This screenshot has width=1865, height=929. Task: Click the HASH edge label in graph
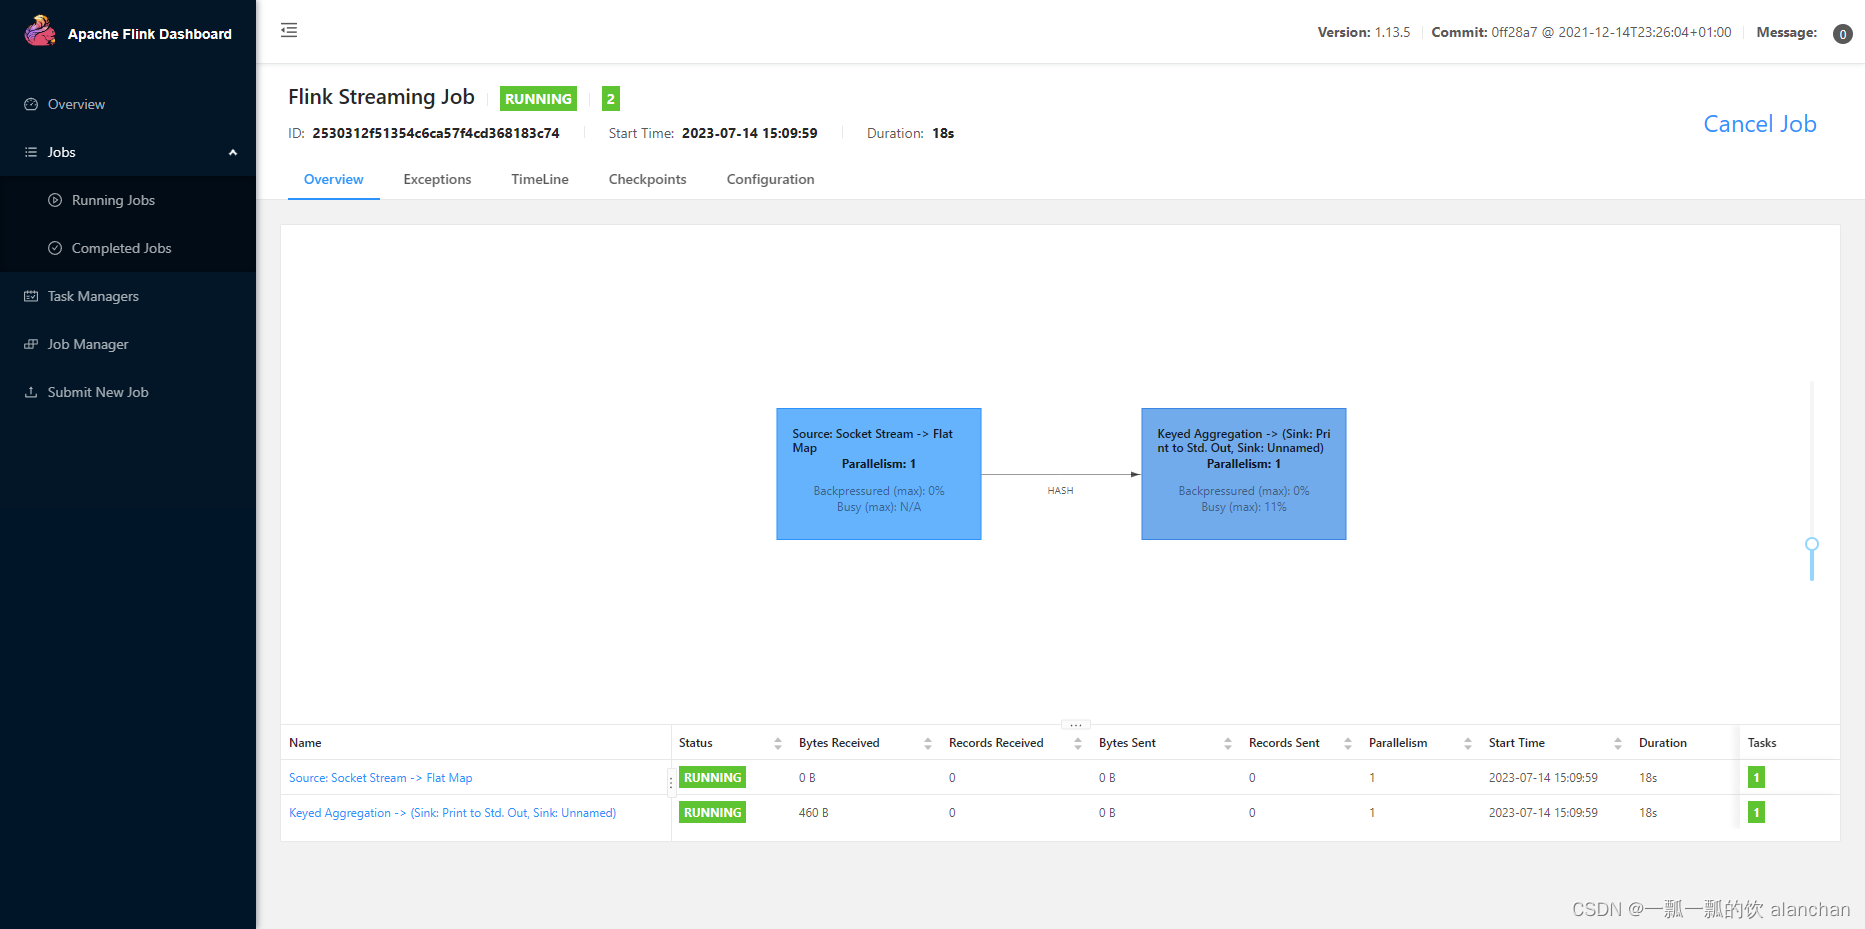1060,491
